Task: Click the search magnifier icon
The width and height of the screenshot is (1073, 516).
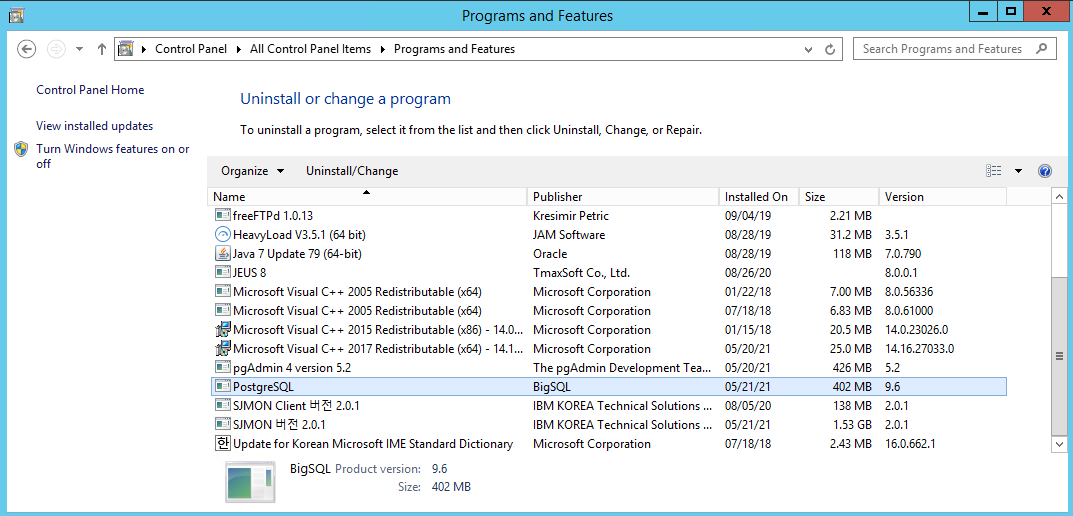Action: coord(1042,49)
